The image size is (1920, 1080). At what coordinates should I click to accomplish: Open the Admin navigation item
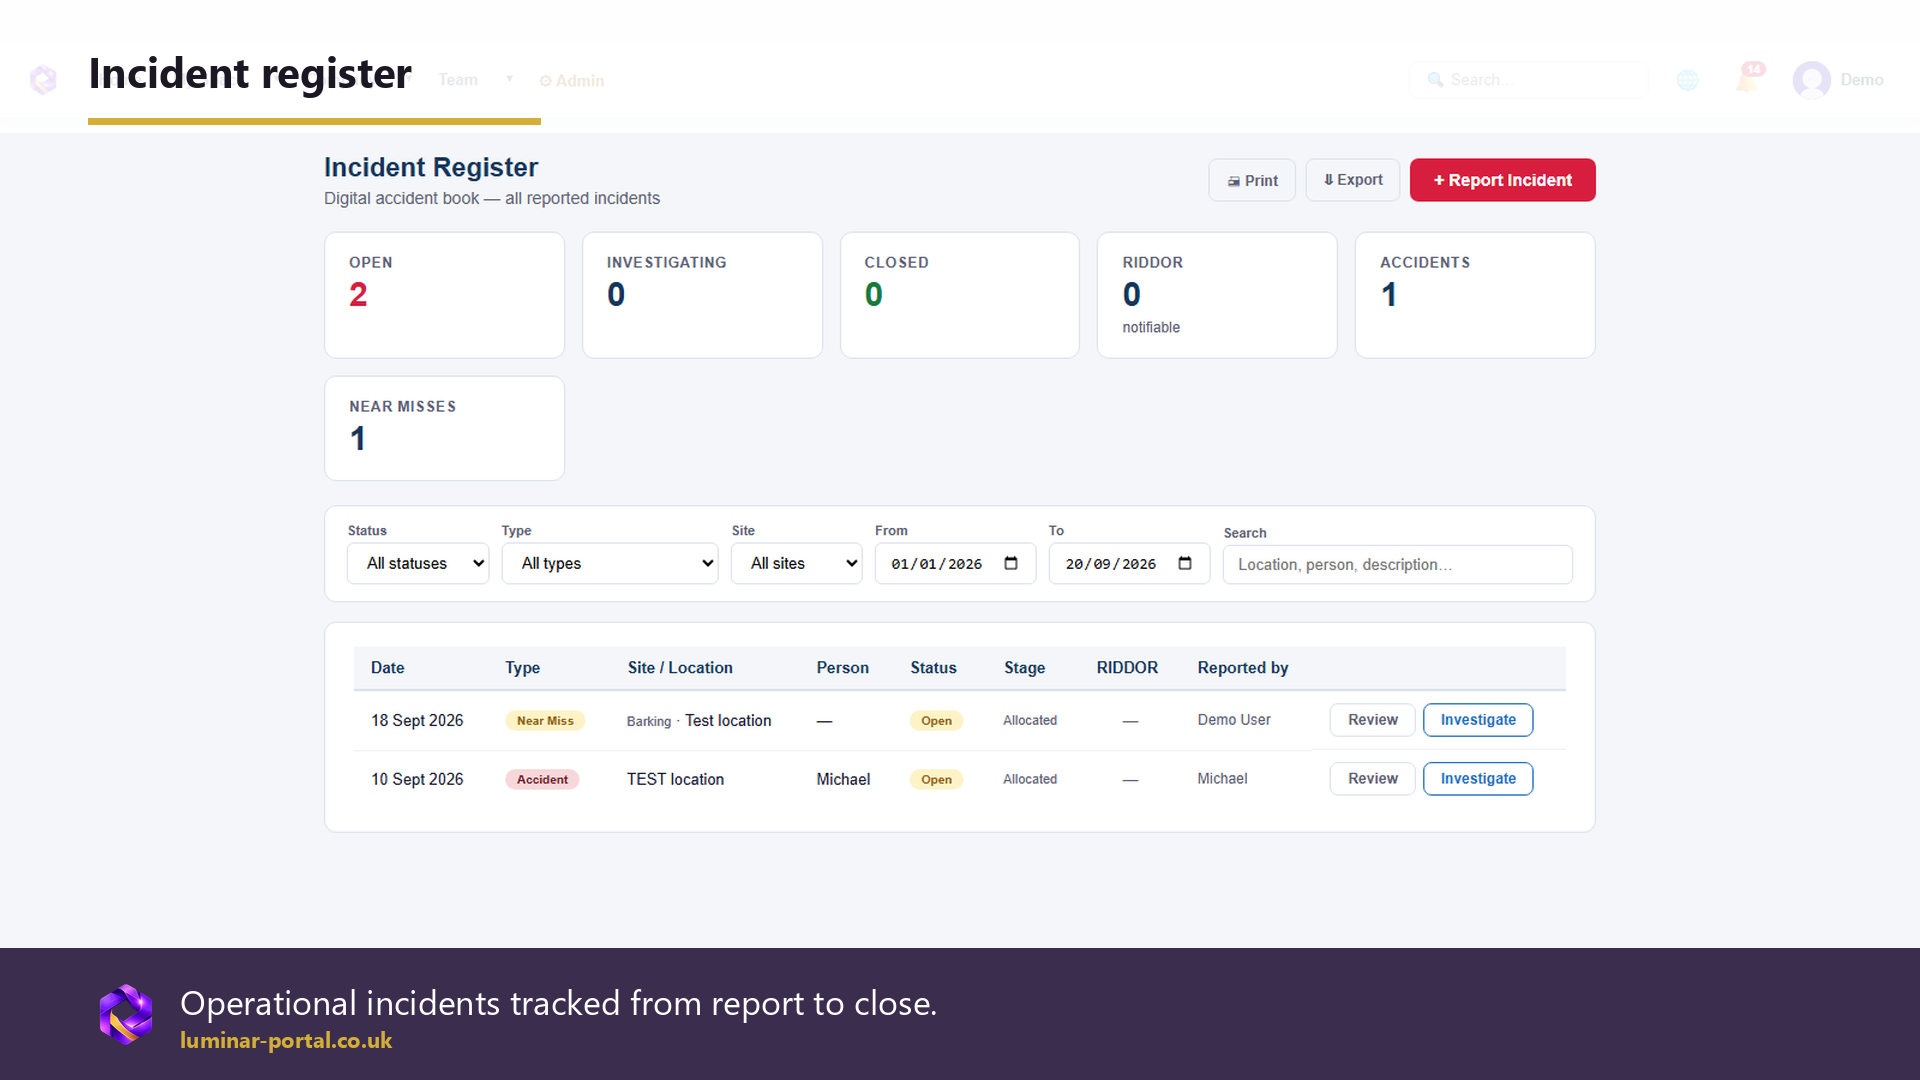click(572, 81)
